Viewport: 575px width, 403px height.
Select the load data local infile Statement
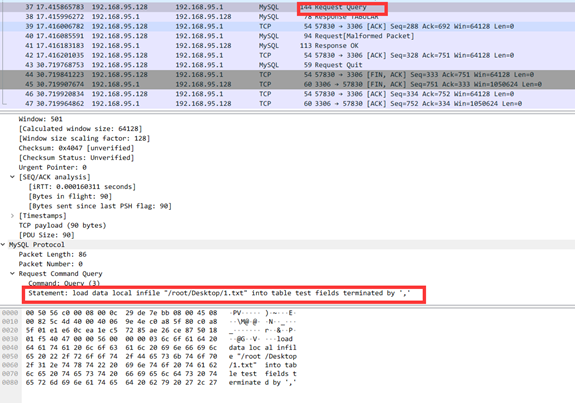[x=219, y=293]
